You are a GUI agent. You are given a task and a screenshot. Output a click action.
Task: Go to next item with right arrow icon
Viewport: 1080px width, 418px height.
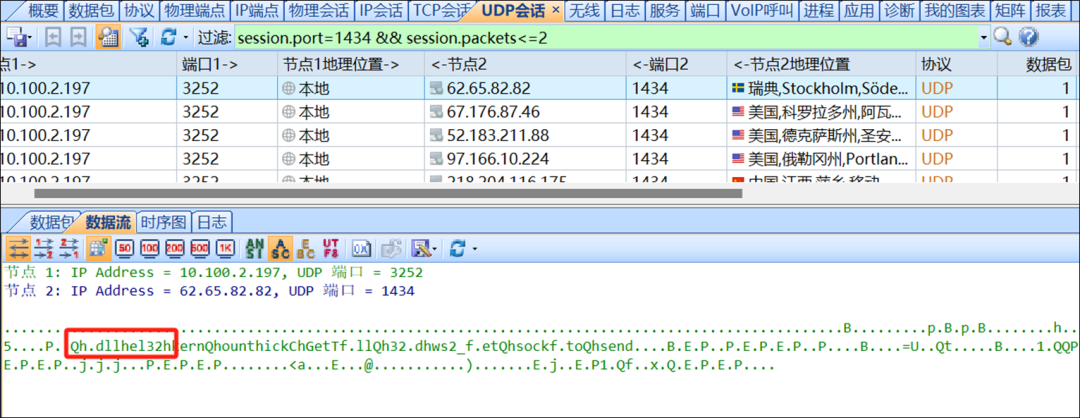(x=77, y=37)
